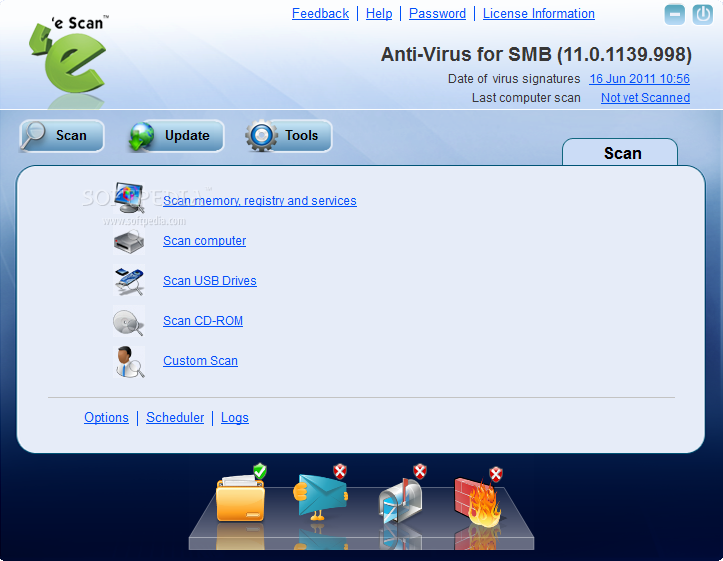This screenshot has height=561, width=723.
Task: Open File Anti-Virus folder icon
Action: click(240, 500)
